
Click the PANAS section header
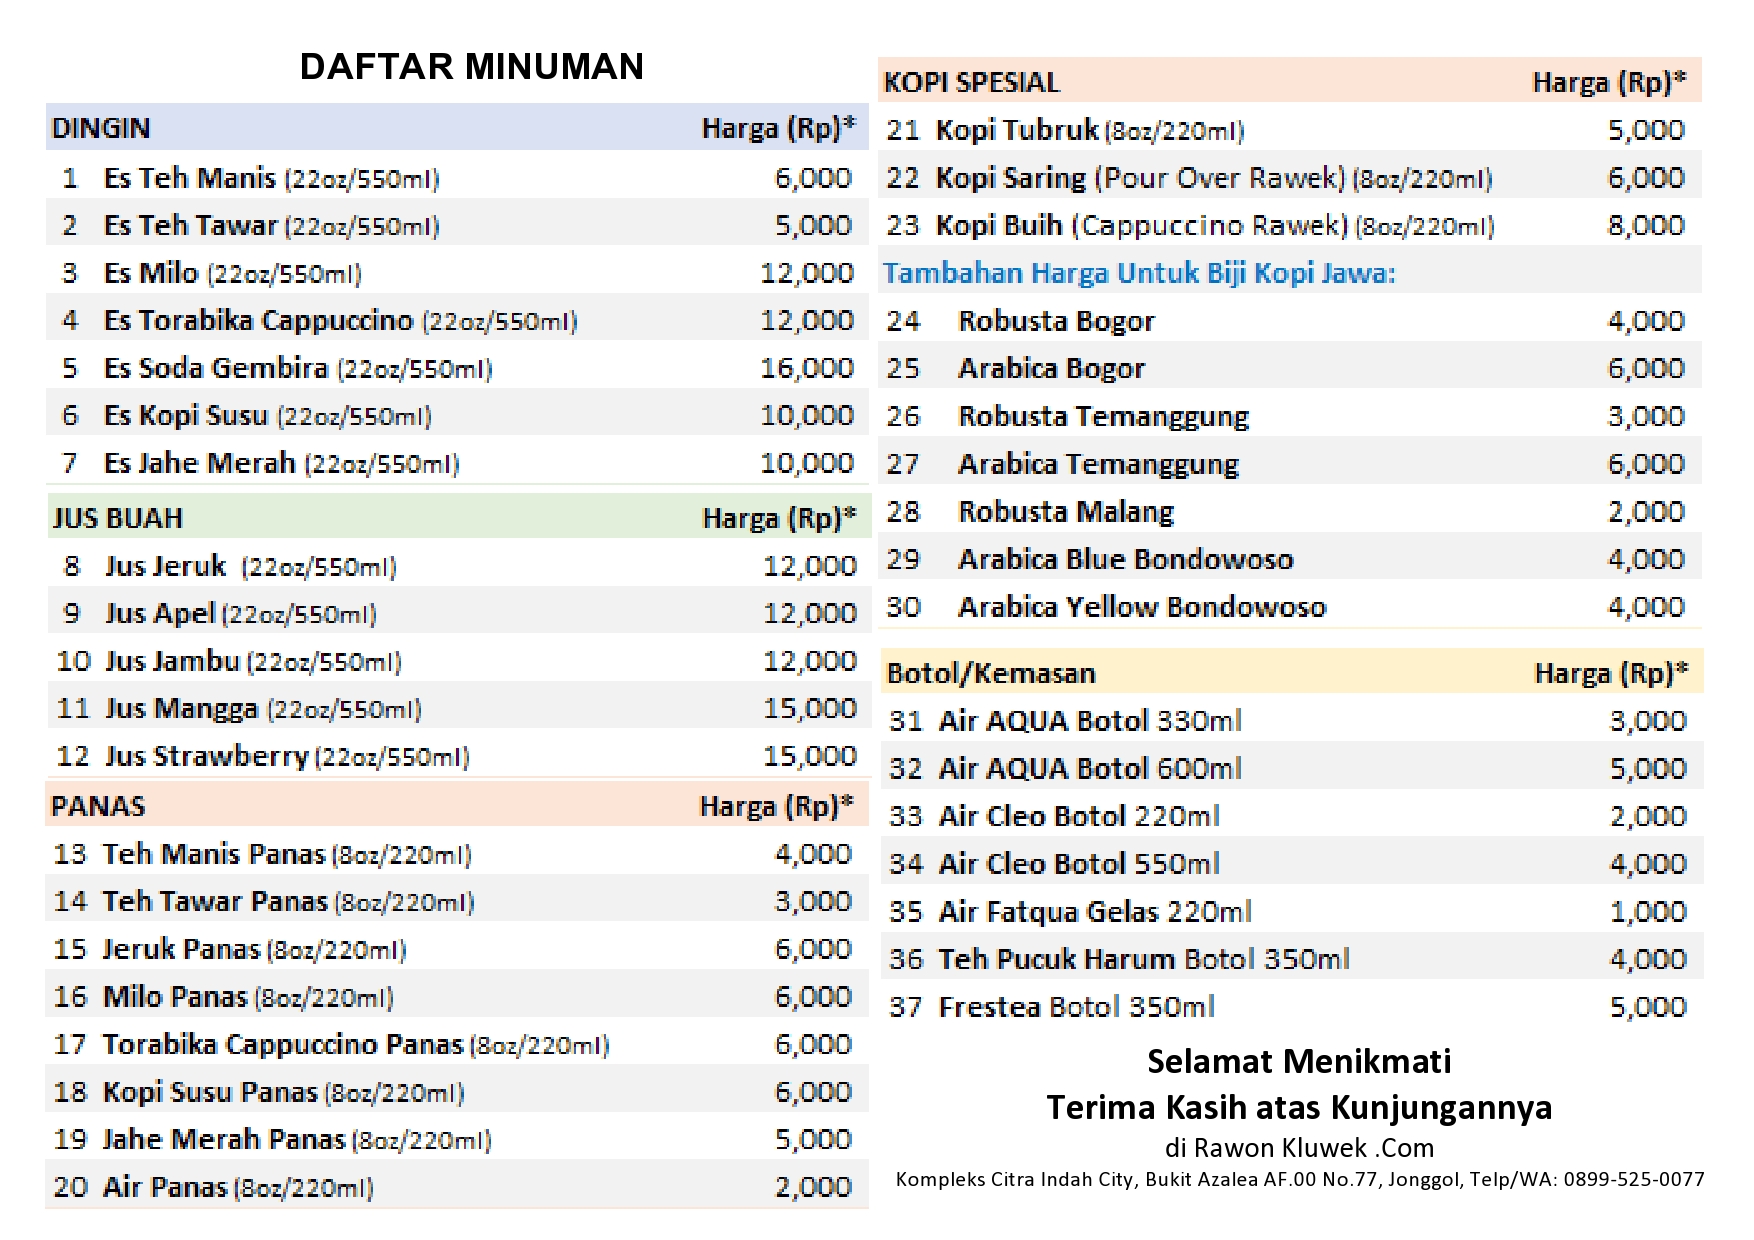point(98,806)
